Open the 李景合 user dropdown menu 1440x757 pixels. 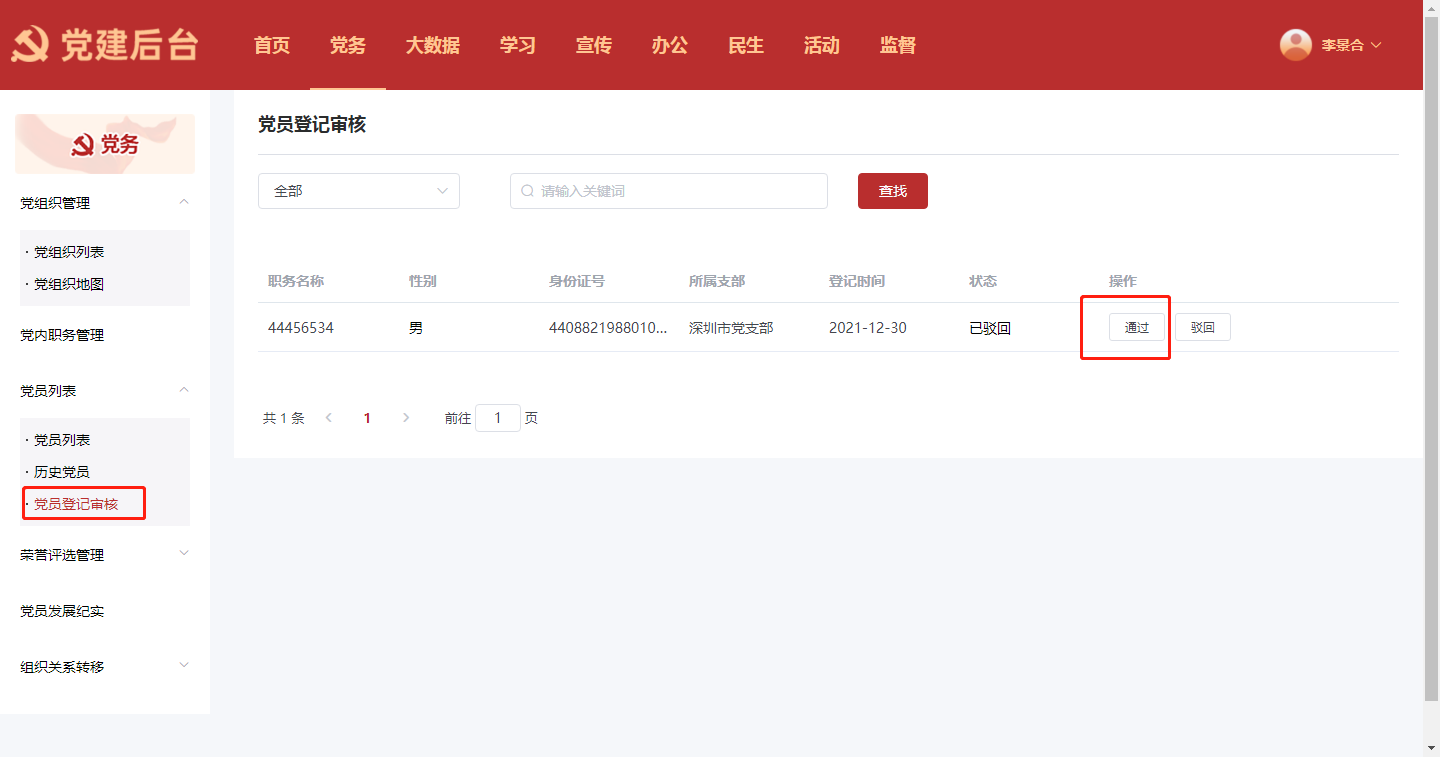1350,45
